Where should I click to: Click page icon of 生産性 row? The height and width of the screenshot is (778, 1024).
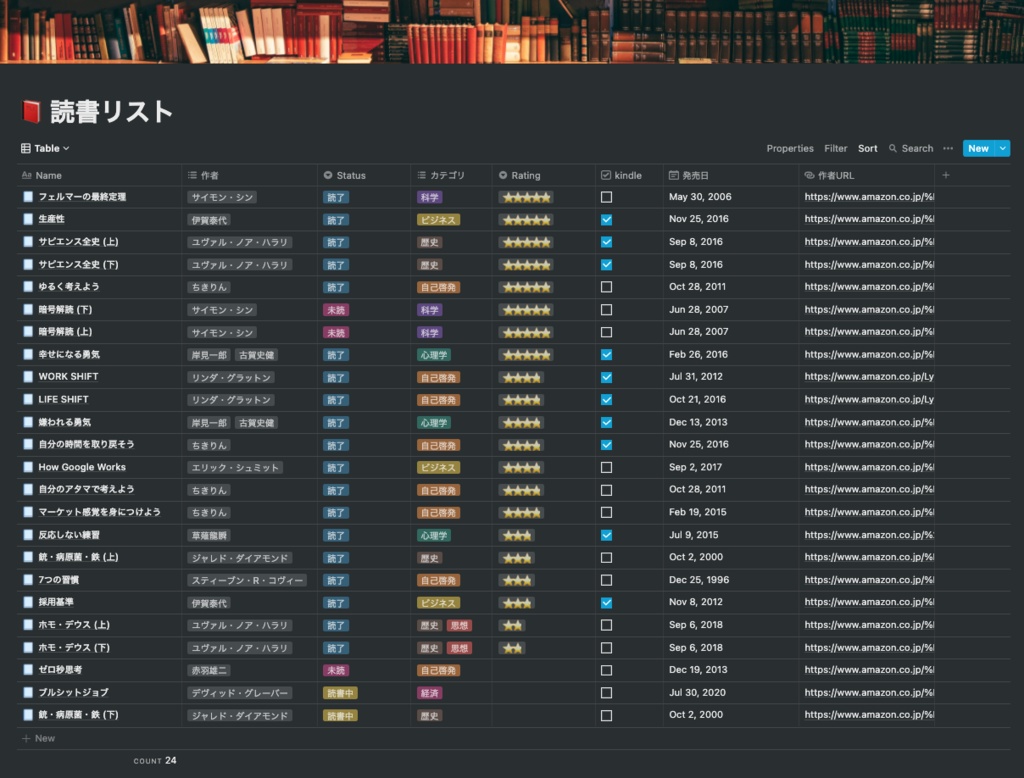[27, 219]
